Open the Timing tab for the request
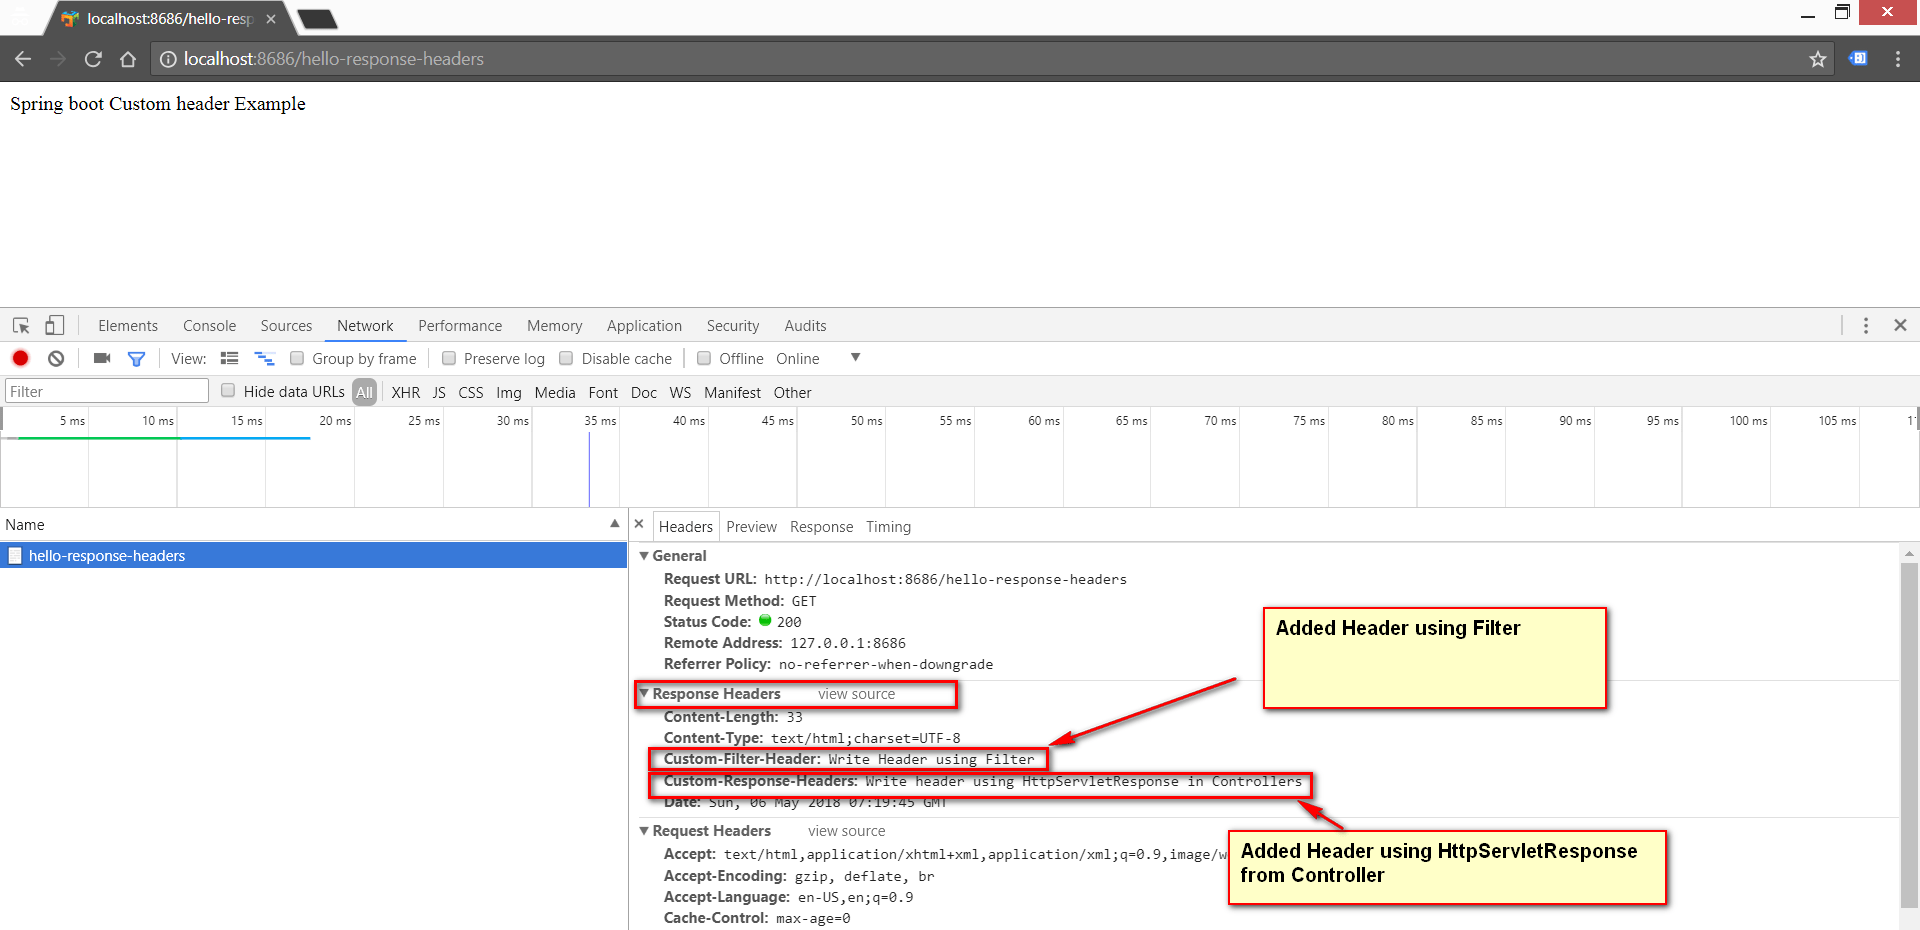This screenshot has width=1920, height=930. point(888,526)
